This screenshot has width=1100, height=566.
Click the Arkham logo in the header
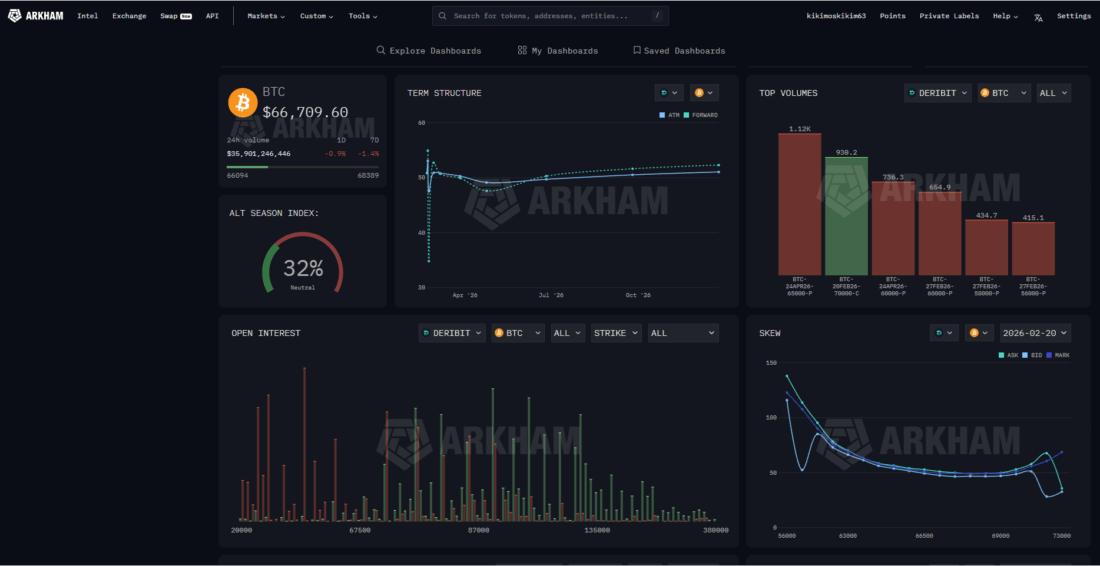pos(35,15)
